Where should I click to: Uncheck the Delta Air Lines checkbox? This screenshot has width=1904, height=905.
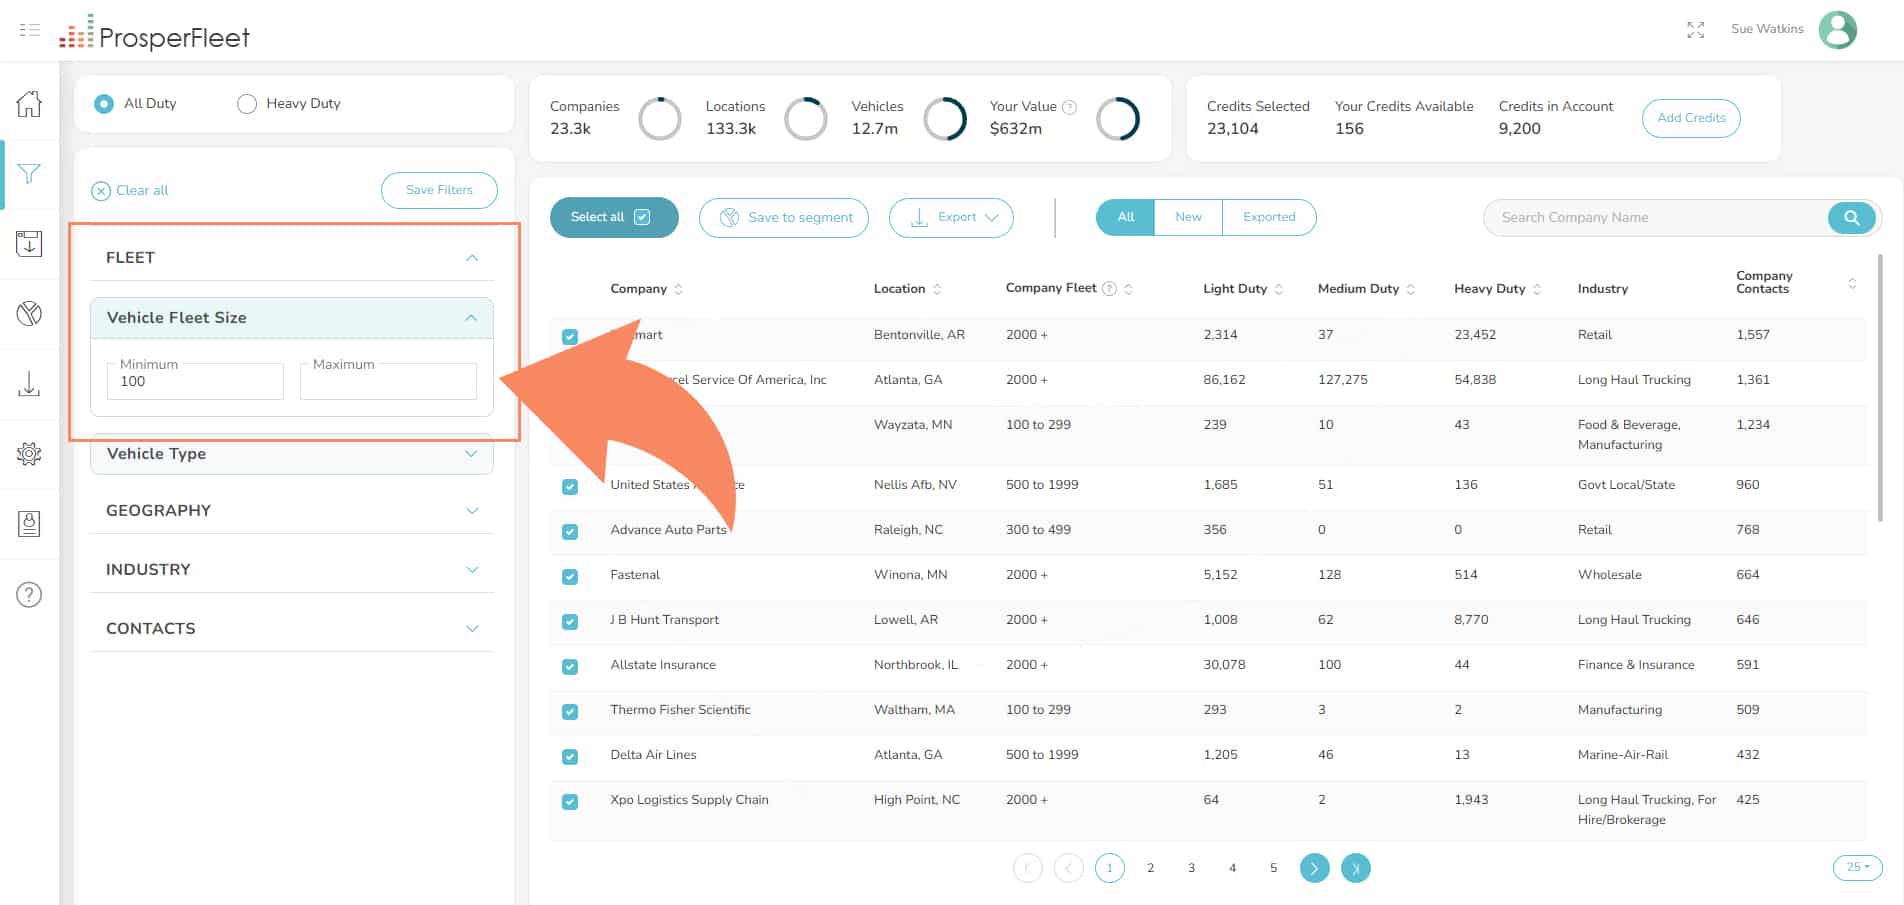coord(570,756)
